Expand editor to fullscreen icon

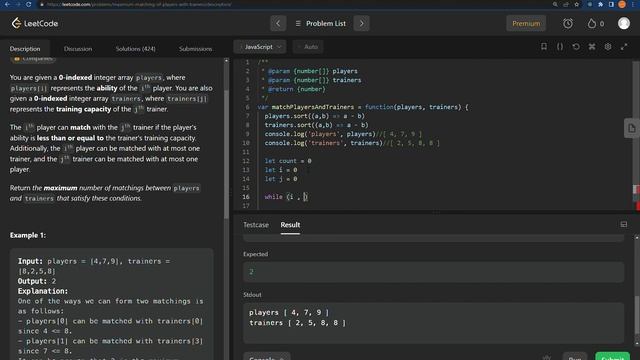tap(624, 47)
